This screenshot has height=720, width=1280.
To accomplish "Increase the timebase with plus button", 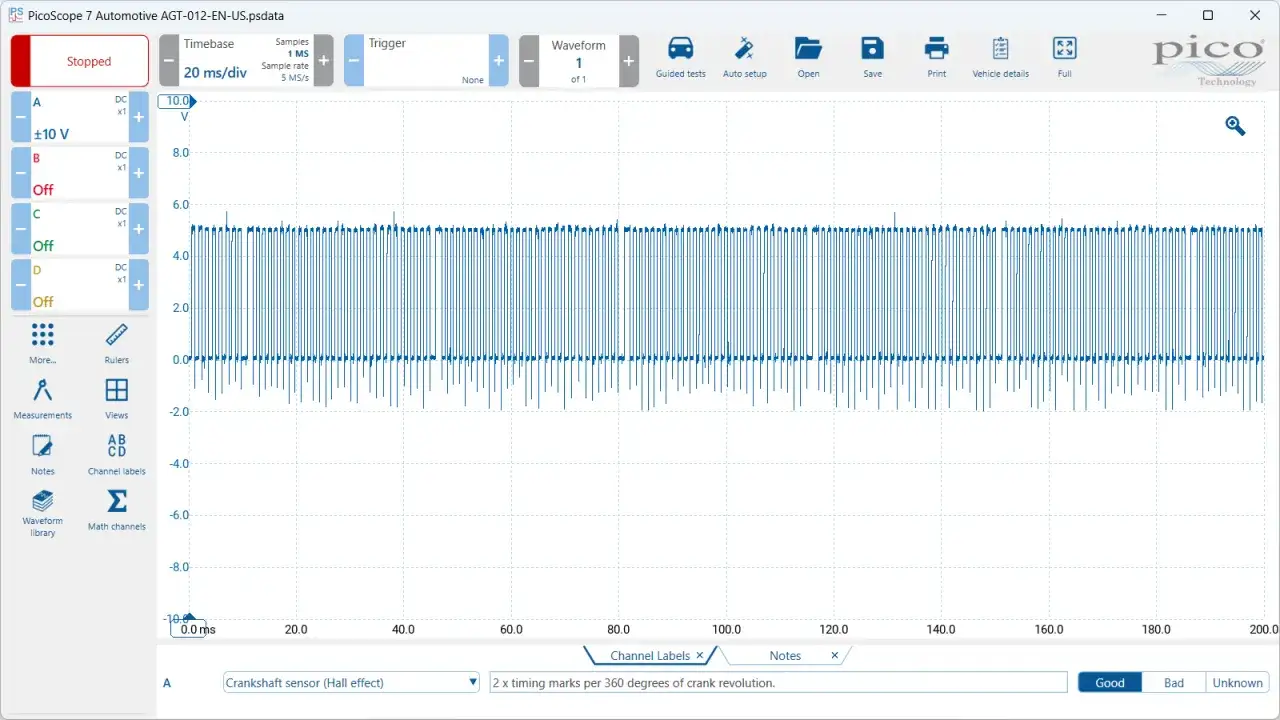I will coord(324,61).
